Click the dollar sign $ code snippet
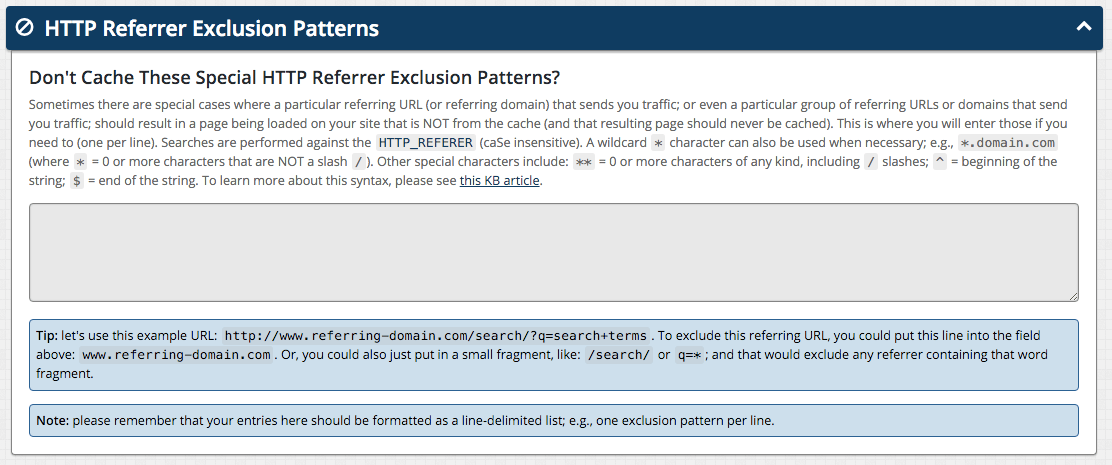Screen dimensions: 1112x465 pyautogui.click(x=77, y=180)
